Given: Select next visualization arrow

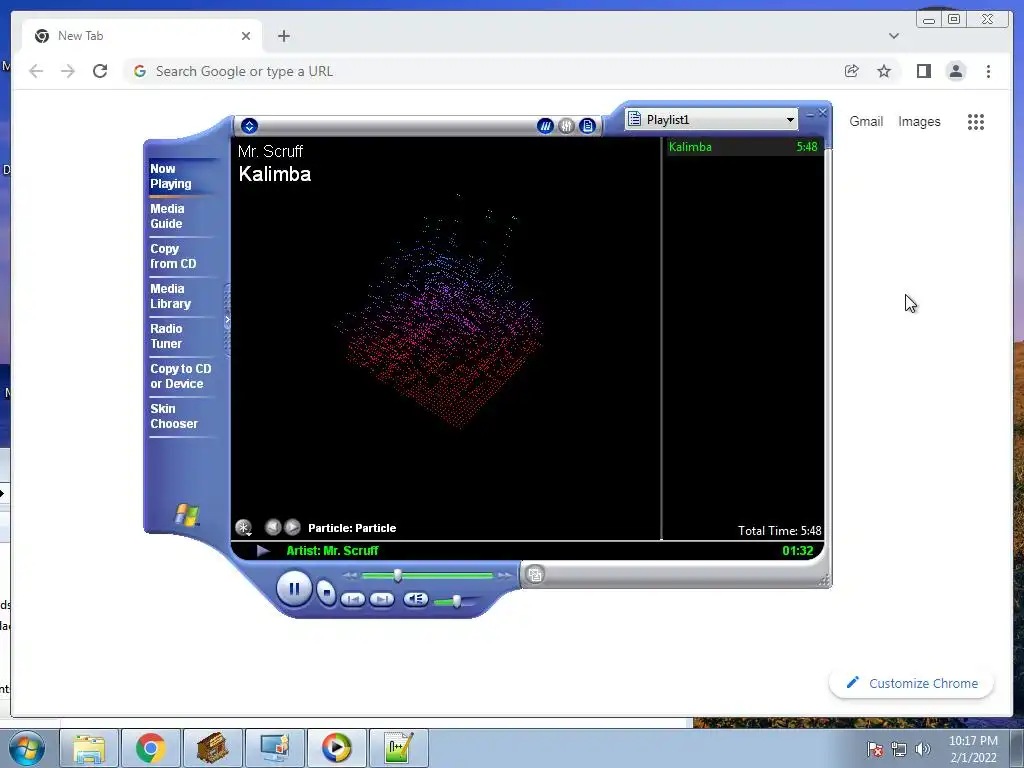Looking at the screenshot, I should tap(293, 527).
